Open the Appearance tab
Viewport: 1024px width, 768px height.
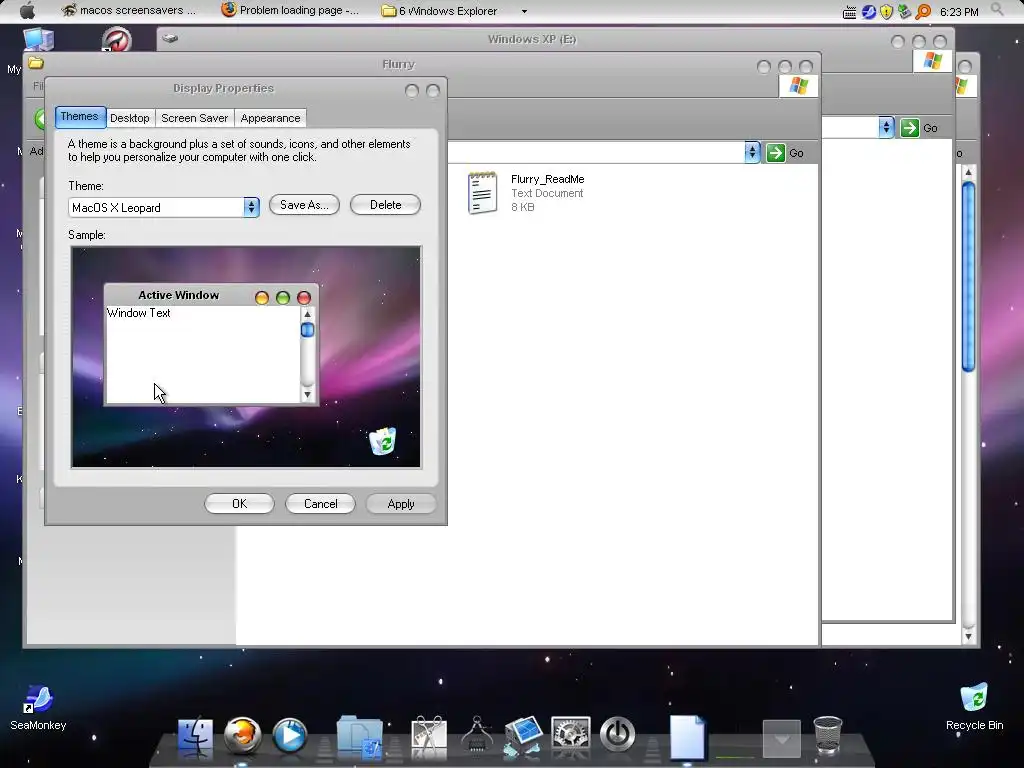tap(270, 118)
